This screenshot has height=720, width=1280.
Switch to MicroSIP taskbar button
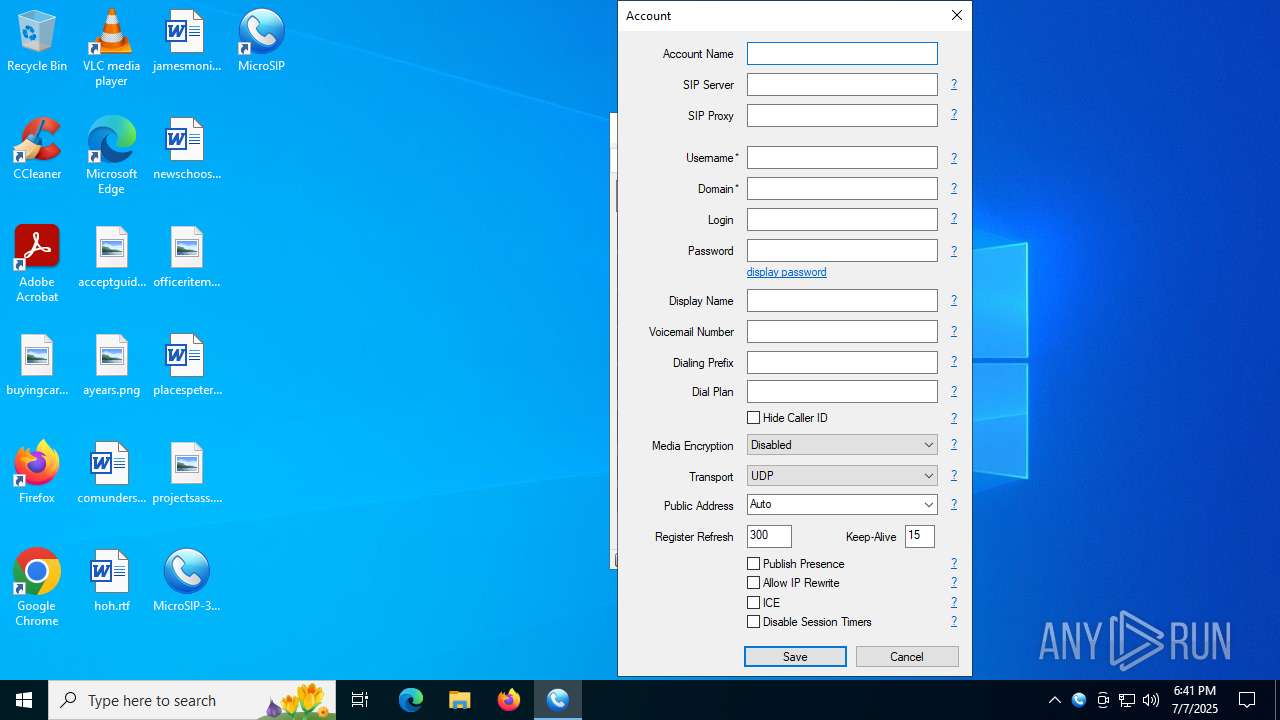pos(558,700)
